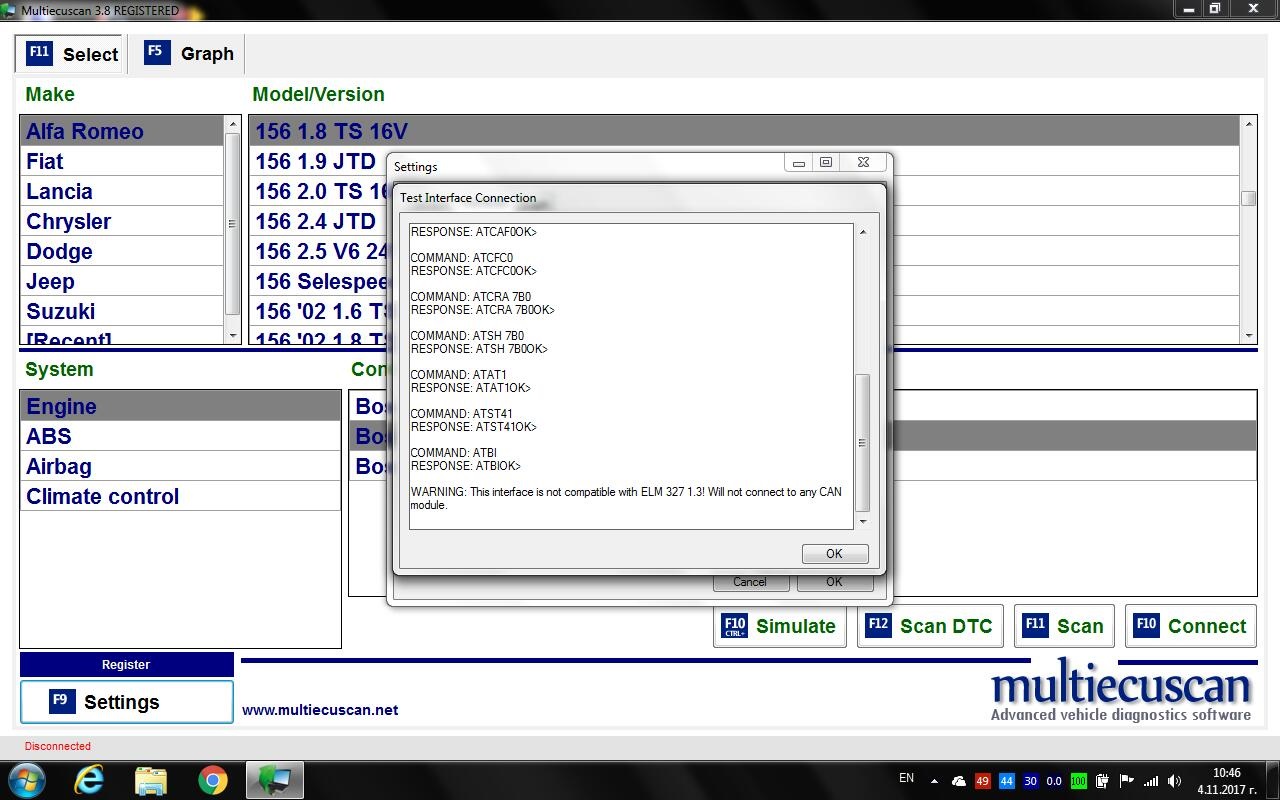1280x800 pixels.
Task: Click OK in Test Interface Connection dialog
Action: click(x=834, y=553)
